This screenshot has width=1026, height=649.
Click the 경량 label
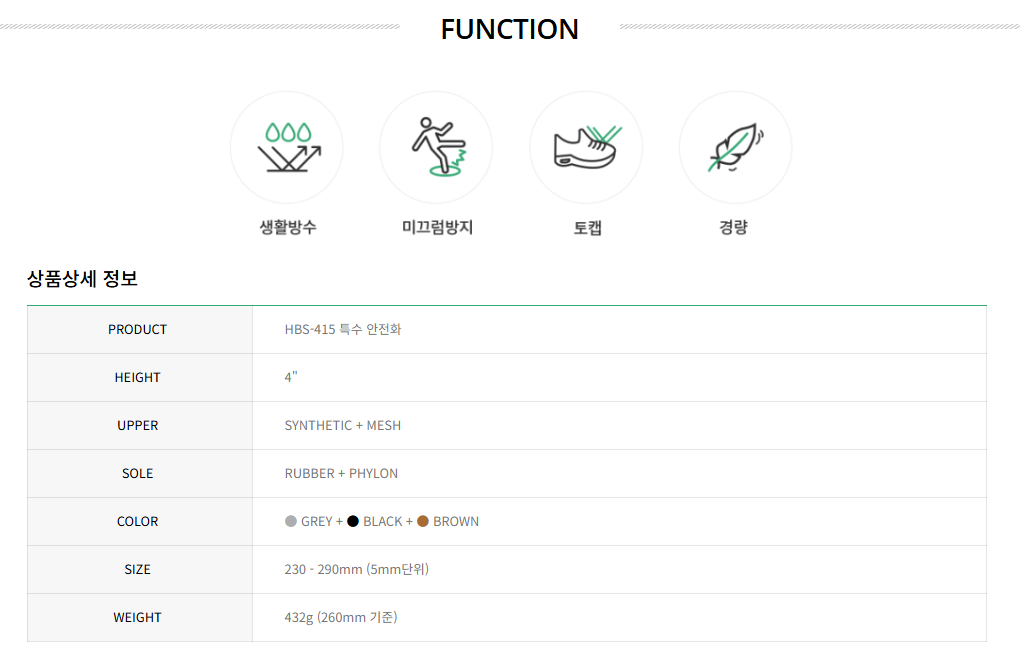click(x=734, y=227)
